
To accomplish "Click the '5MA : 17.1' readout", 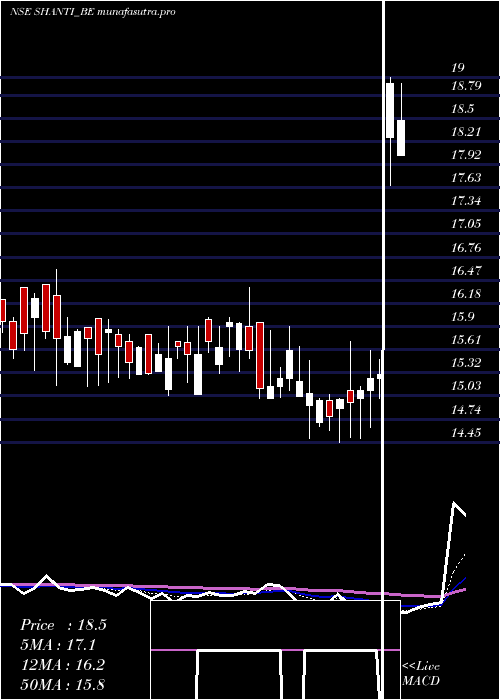I will tap(58, 645).
